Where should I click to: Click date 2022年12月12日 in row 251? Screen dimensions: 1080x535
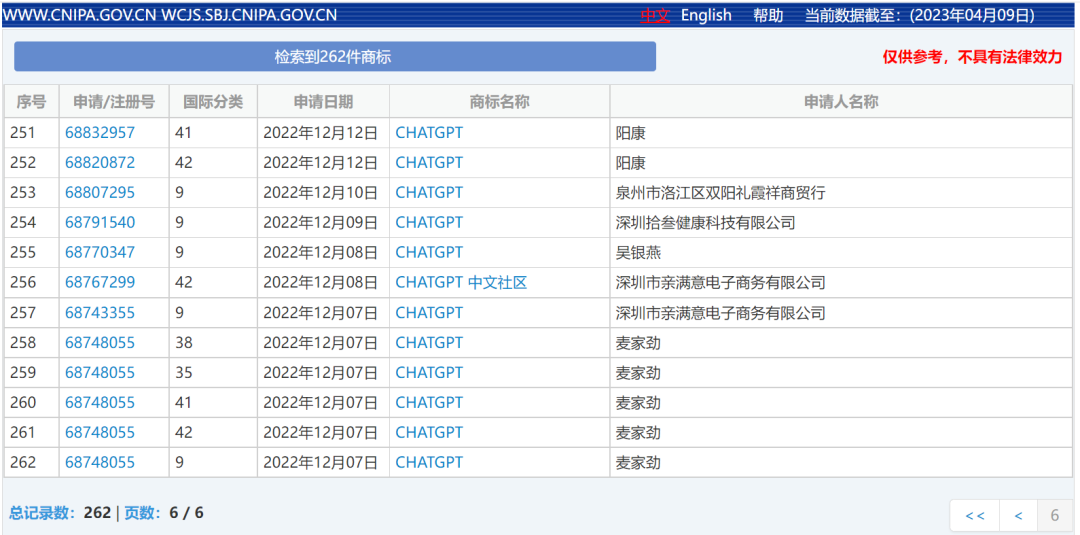[321, 133]
